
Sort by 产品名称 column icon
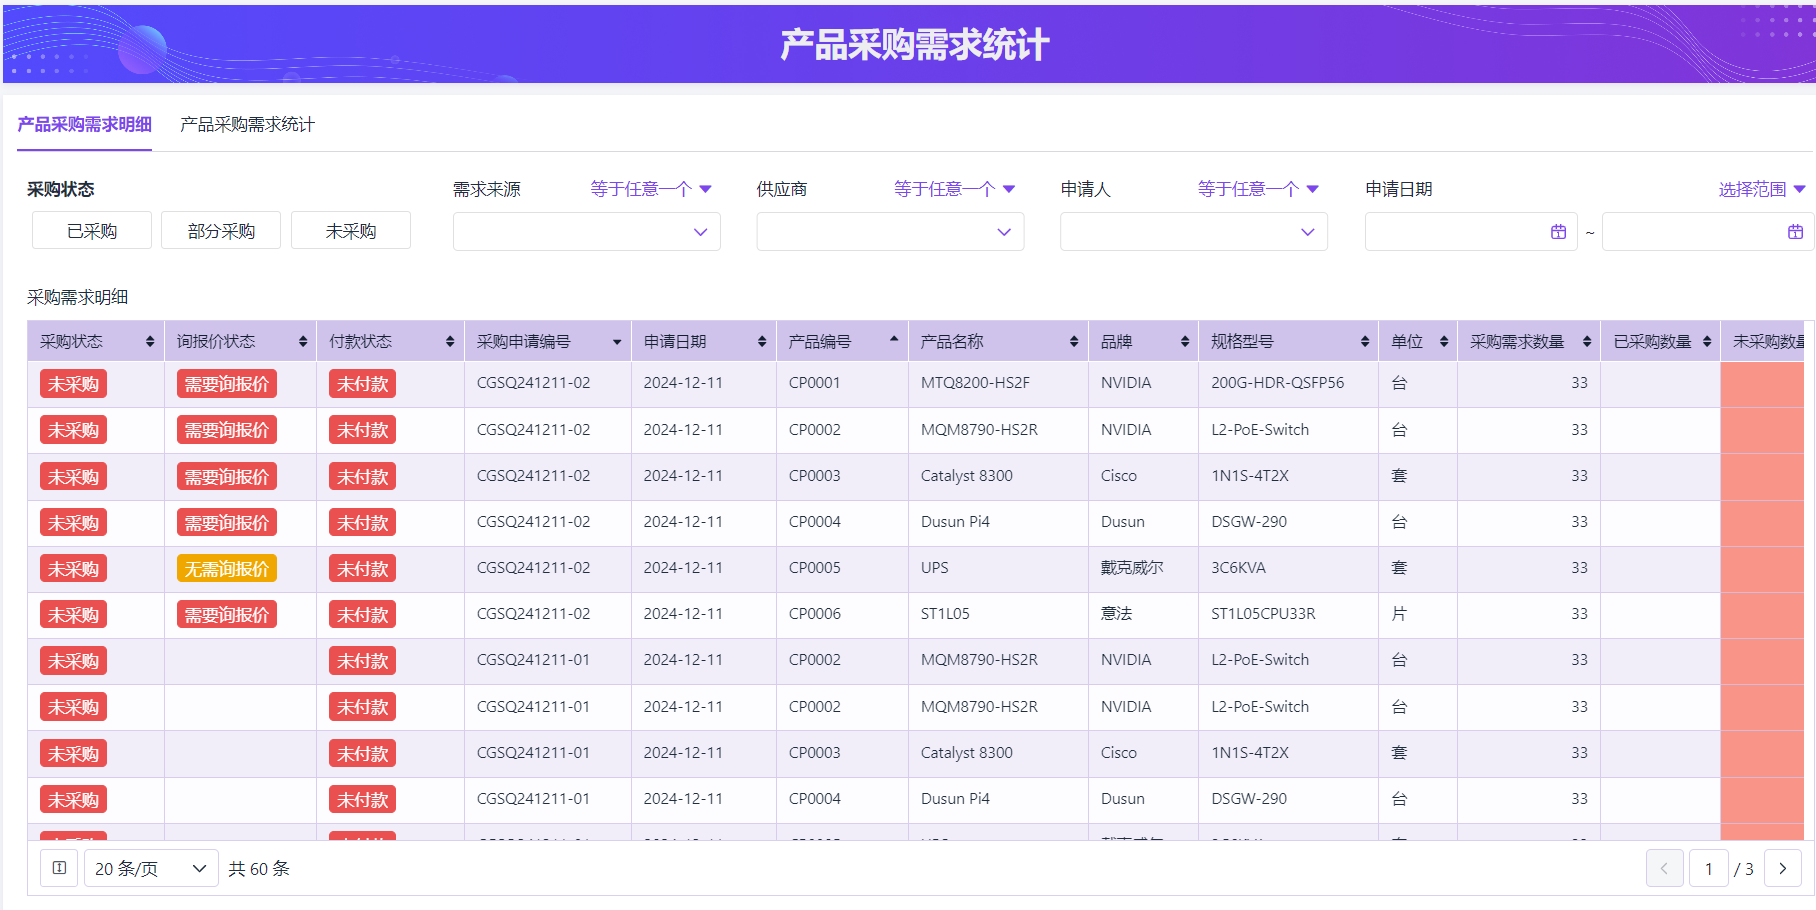pyautogui.click(x=1074, y=342)
